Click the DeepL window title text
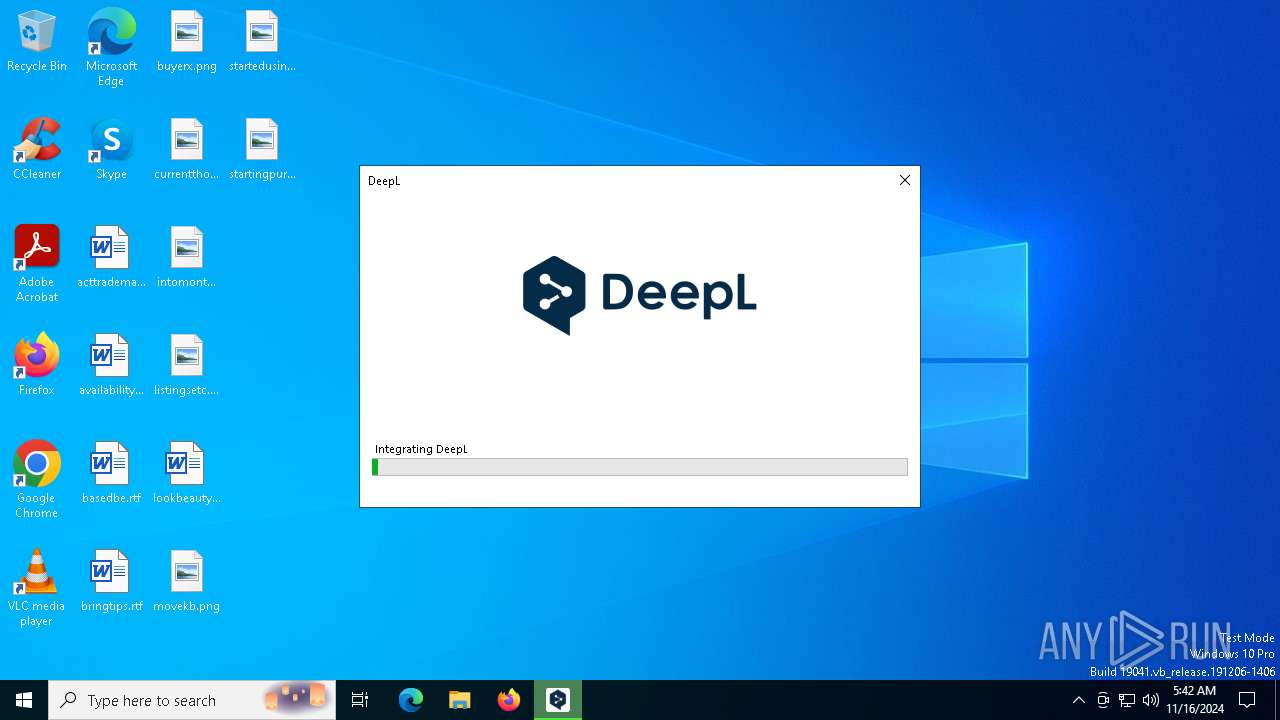The width and height of the screenshot is (1280, 720). tap(384, 181)
